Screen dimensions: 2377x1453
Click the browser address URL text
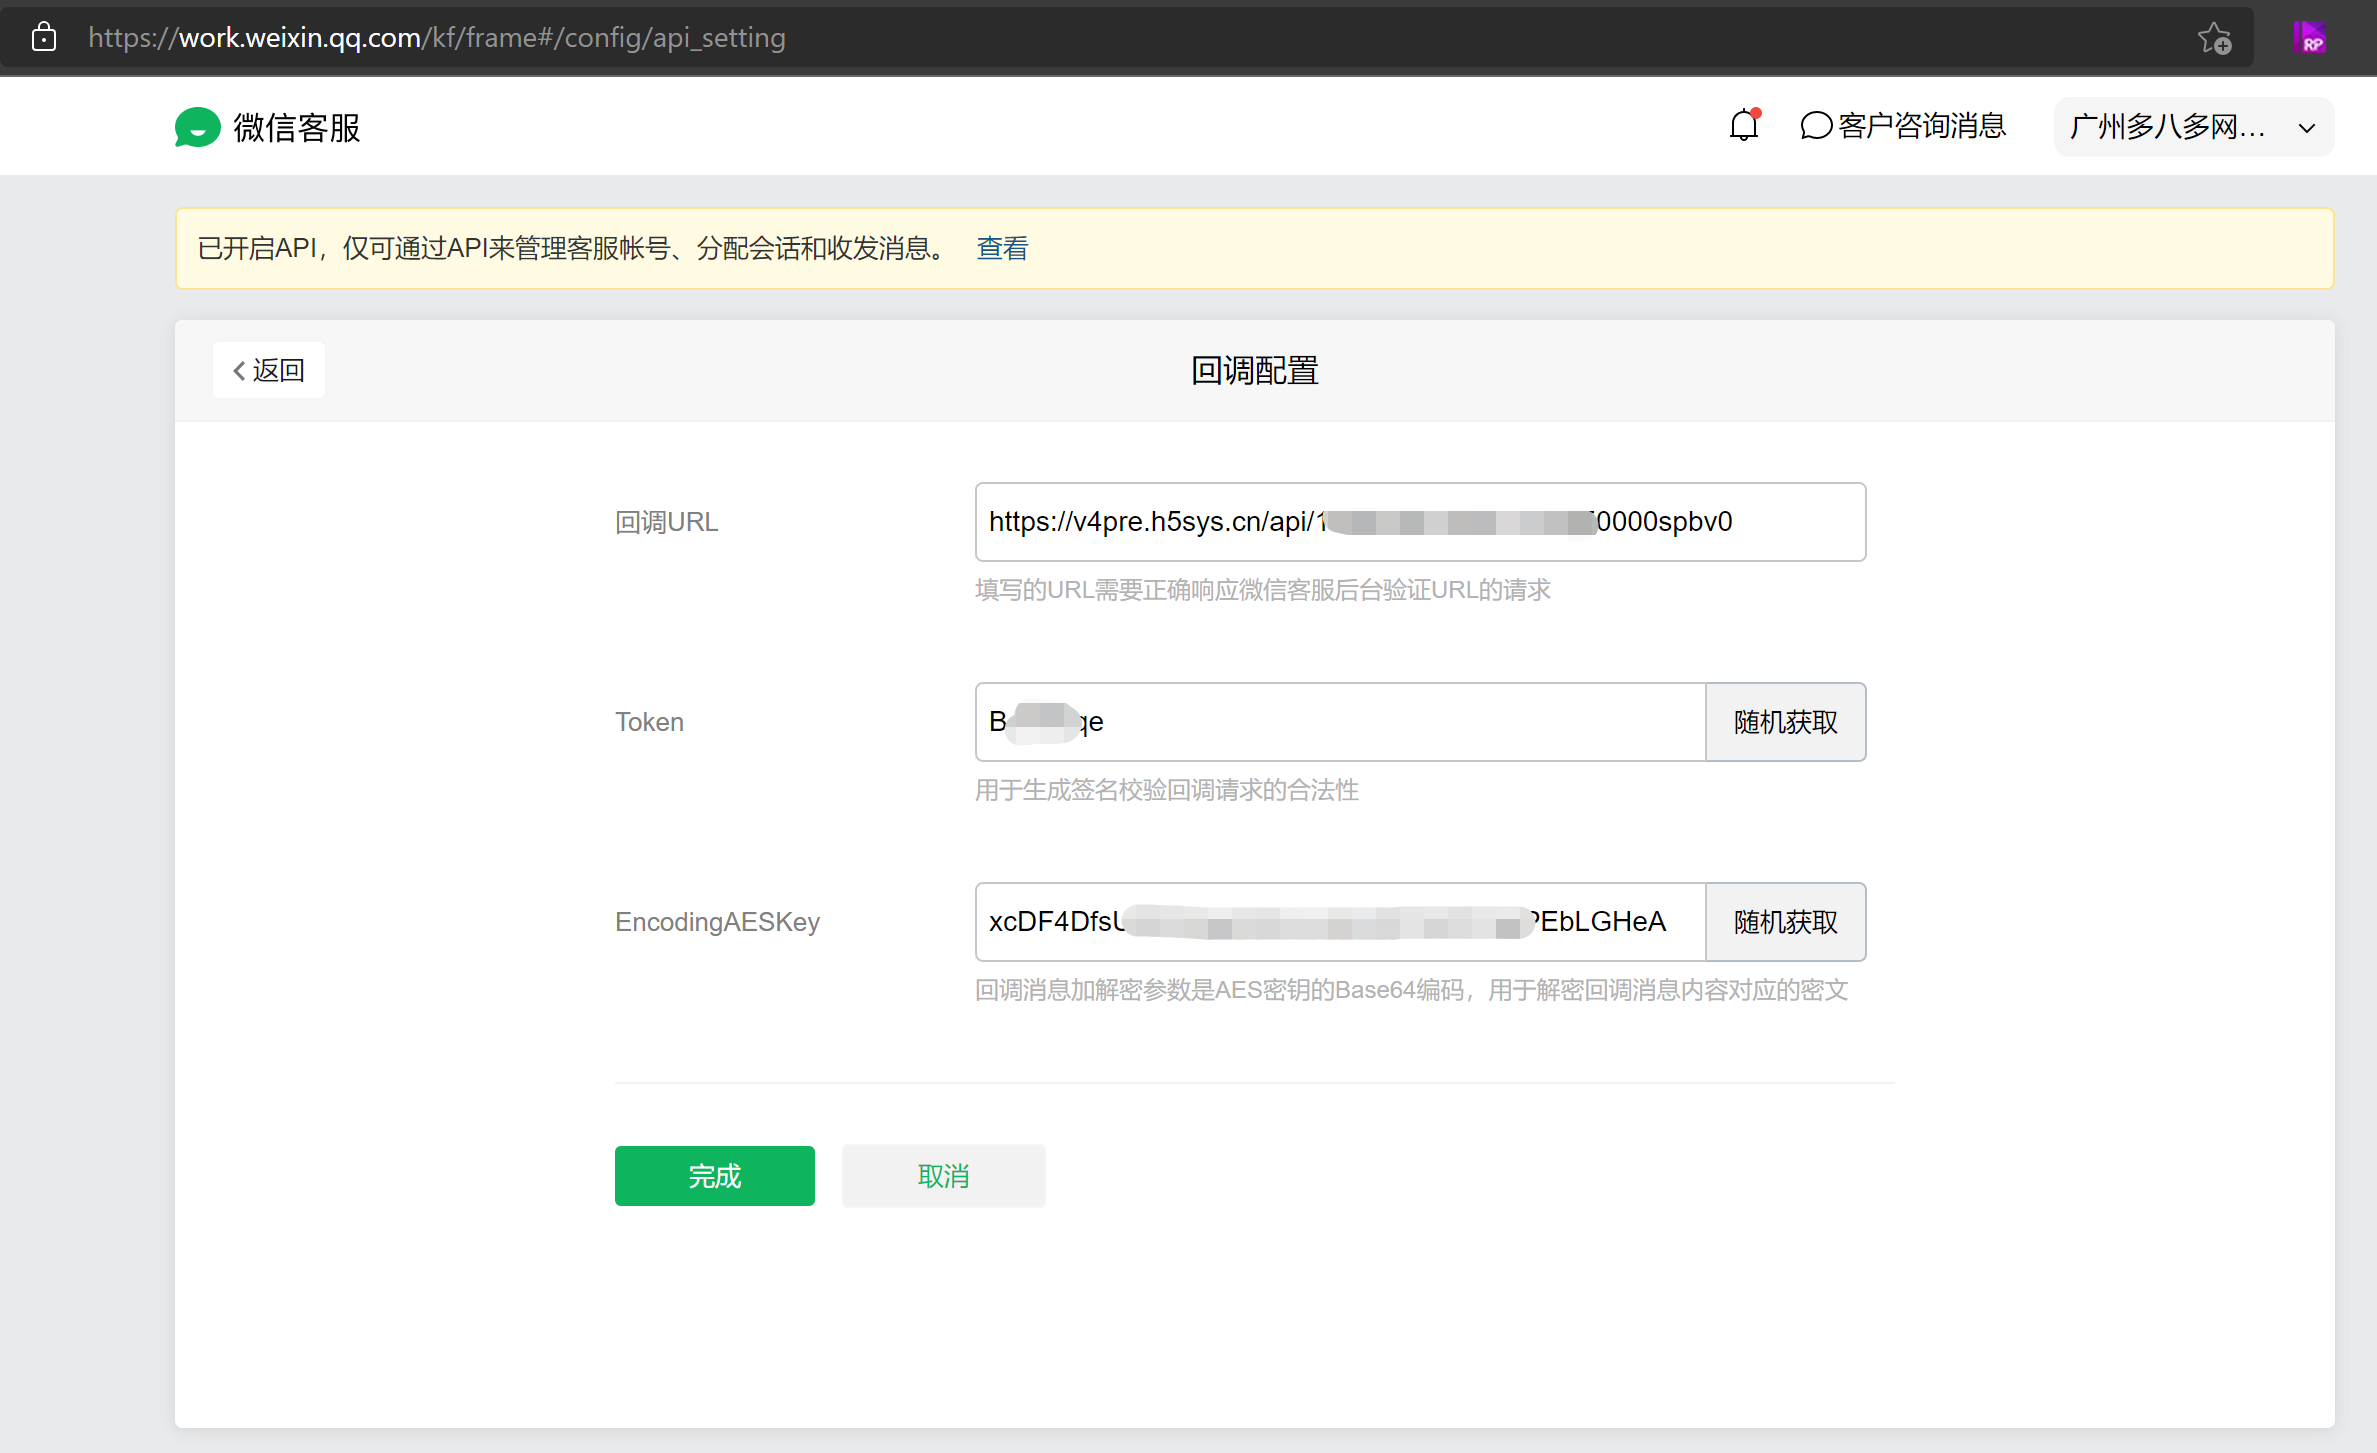437,38
